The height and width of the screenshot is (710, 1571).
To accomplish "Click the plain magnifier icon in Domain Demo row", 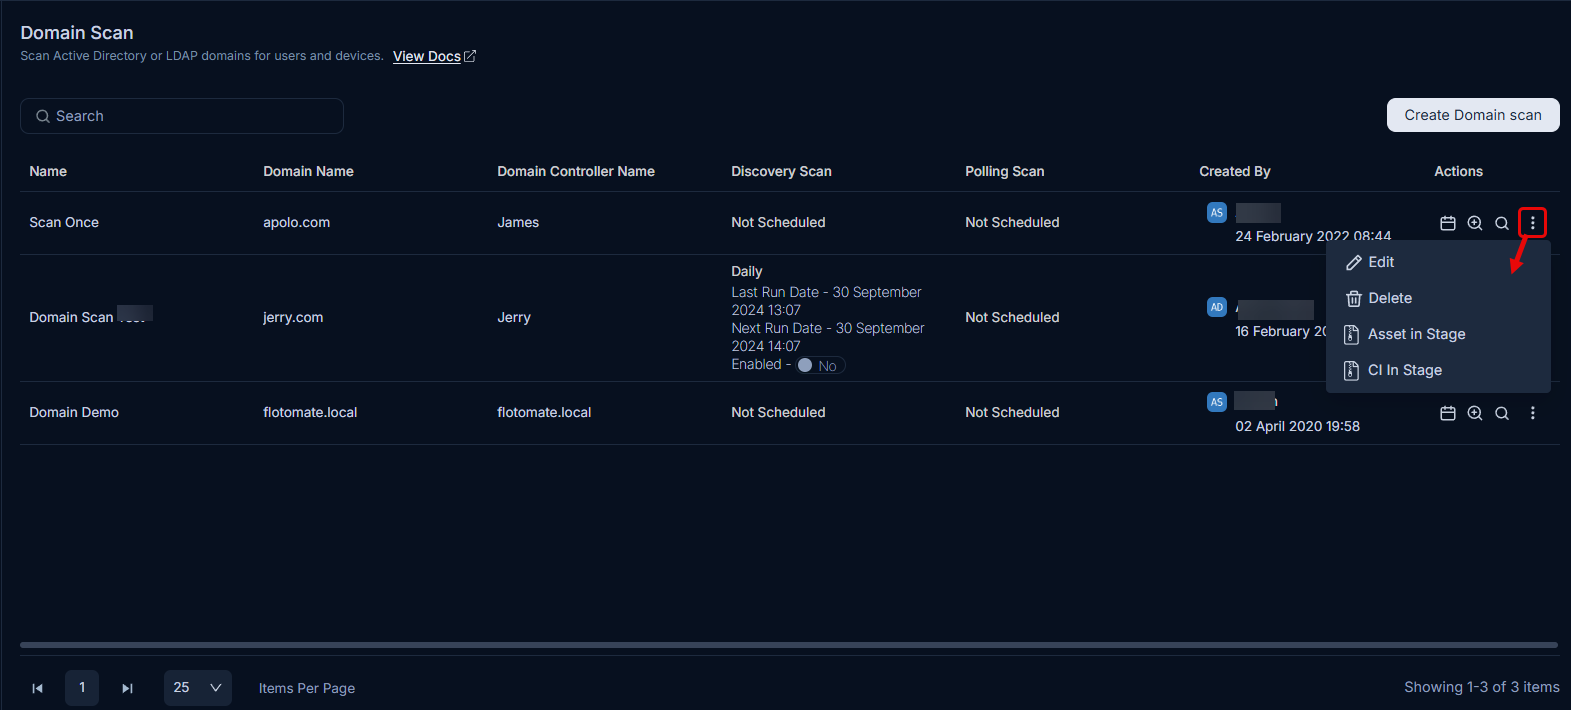I will (x=1502, y=413).
